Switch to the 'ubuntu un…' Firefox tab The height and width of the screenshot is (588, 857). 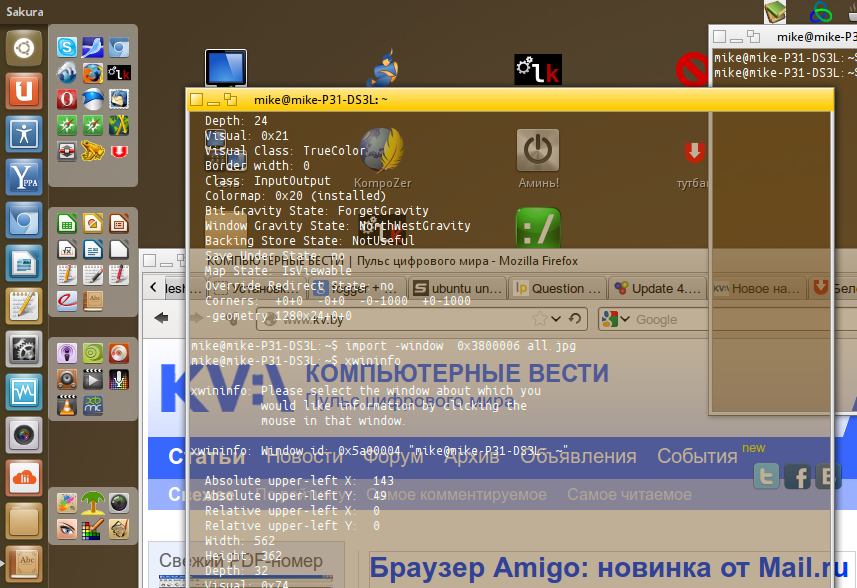[x=458, y=288]
